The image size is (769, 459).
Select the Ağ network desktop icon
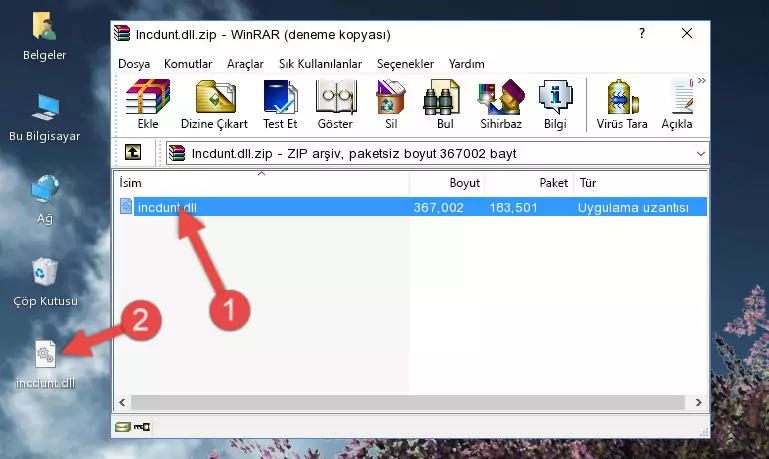point(45,200)
